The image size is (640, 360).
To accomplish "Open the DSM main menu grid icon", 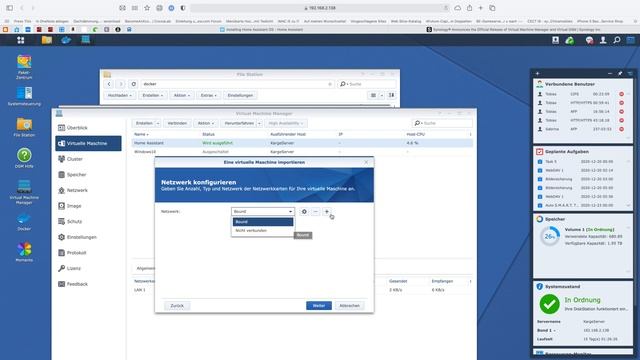I will (x=20, y=40).
